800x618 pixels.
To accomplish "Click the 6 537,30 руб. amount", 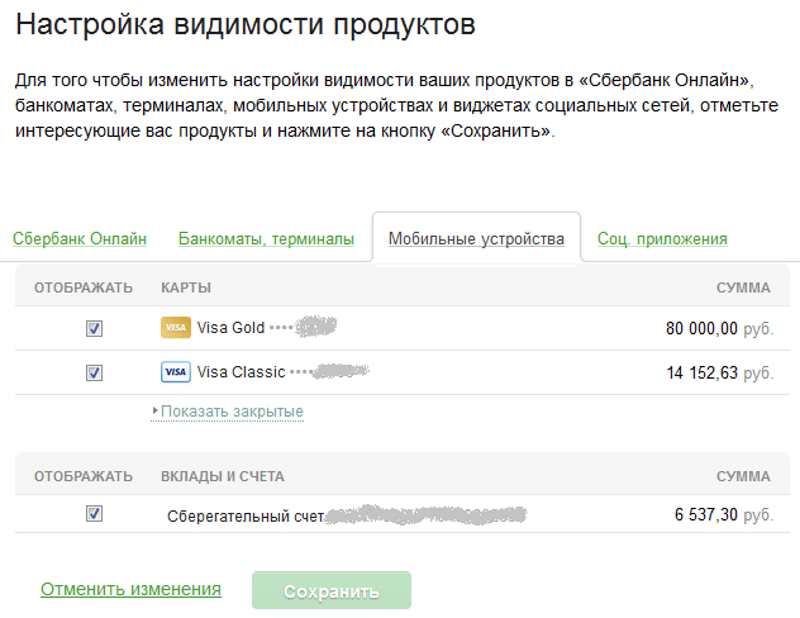I will pyautogui.click(x=724, y=514).
